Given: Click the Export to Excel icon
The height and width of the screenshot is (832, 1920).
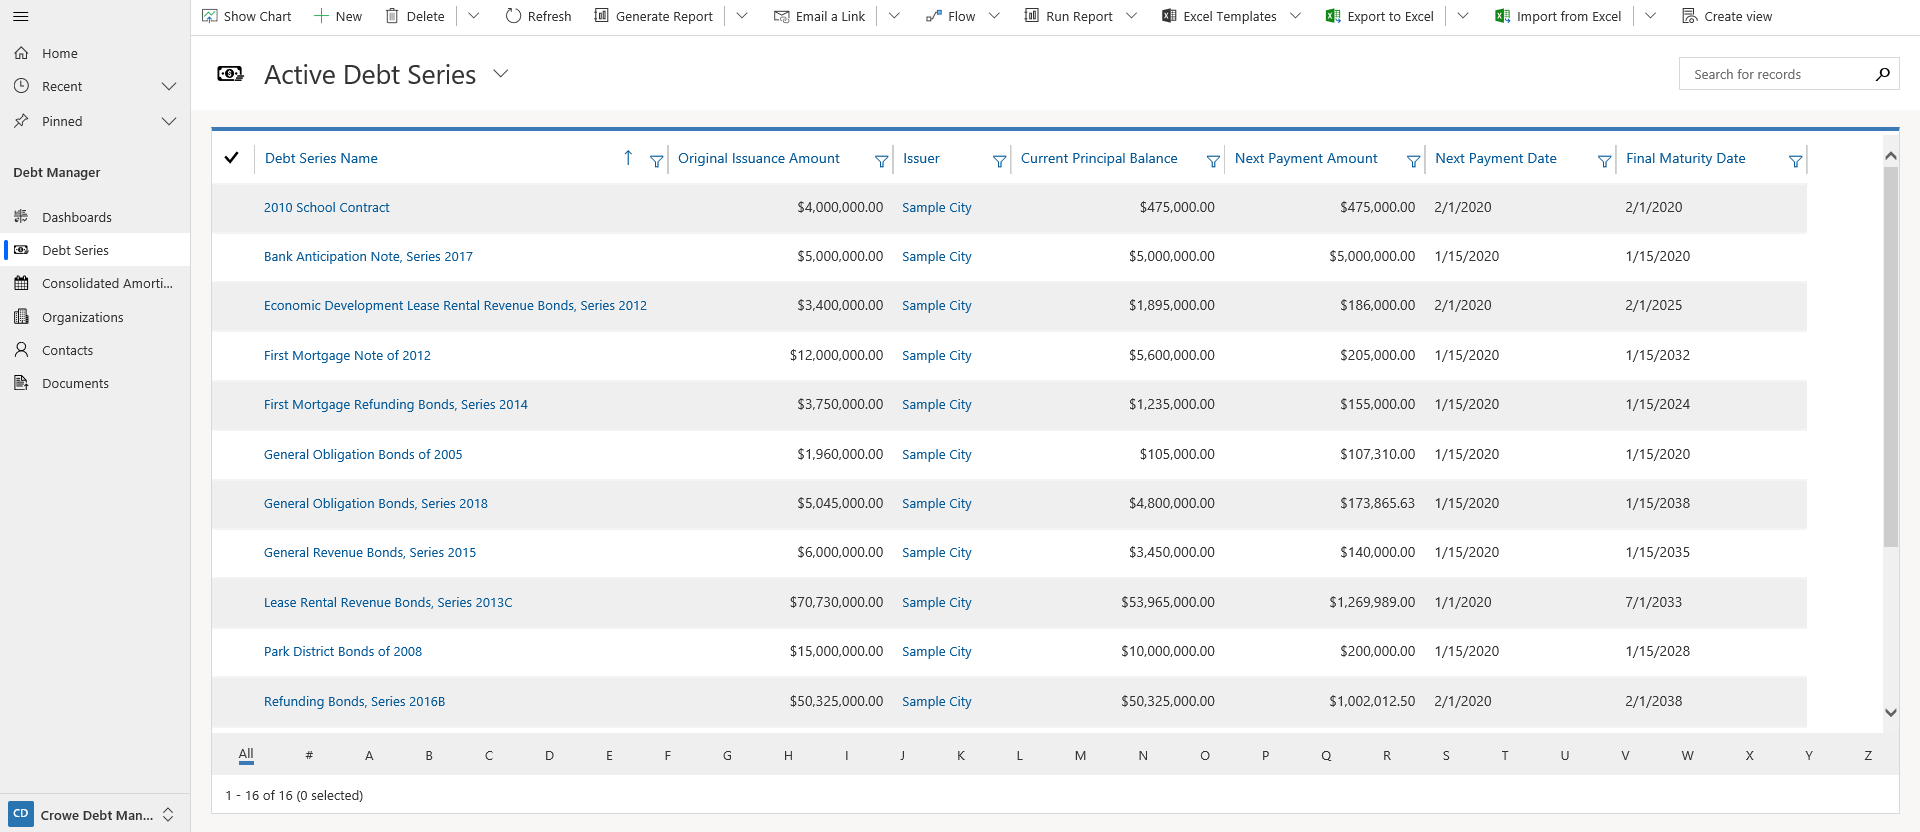Looking at the screenshot, I should 1333,16.
